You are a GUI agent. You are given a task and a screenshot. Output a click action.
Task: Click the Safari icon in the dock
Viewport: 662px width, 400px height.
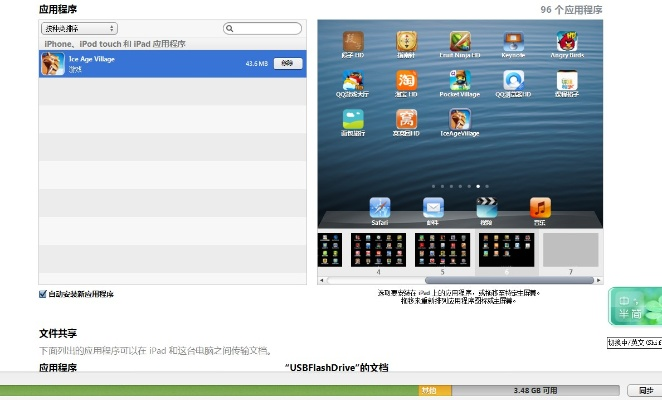click(x=380, y=208)
